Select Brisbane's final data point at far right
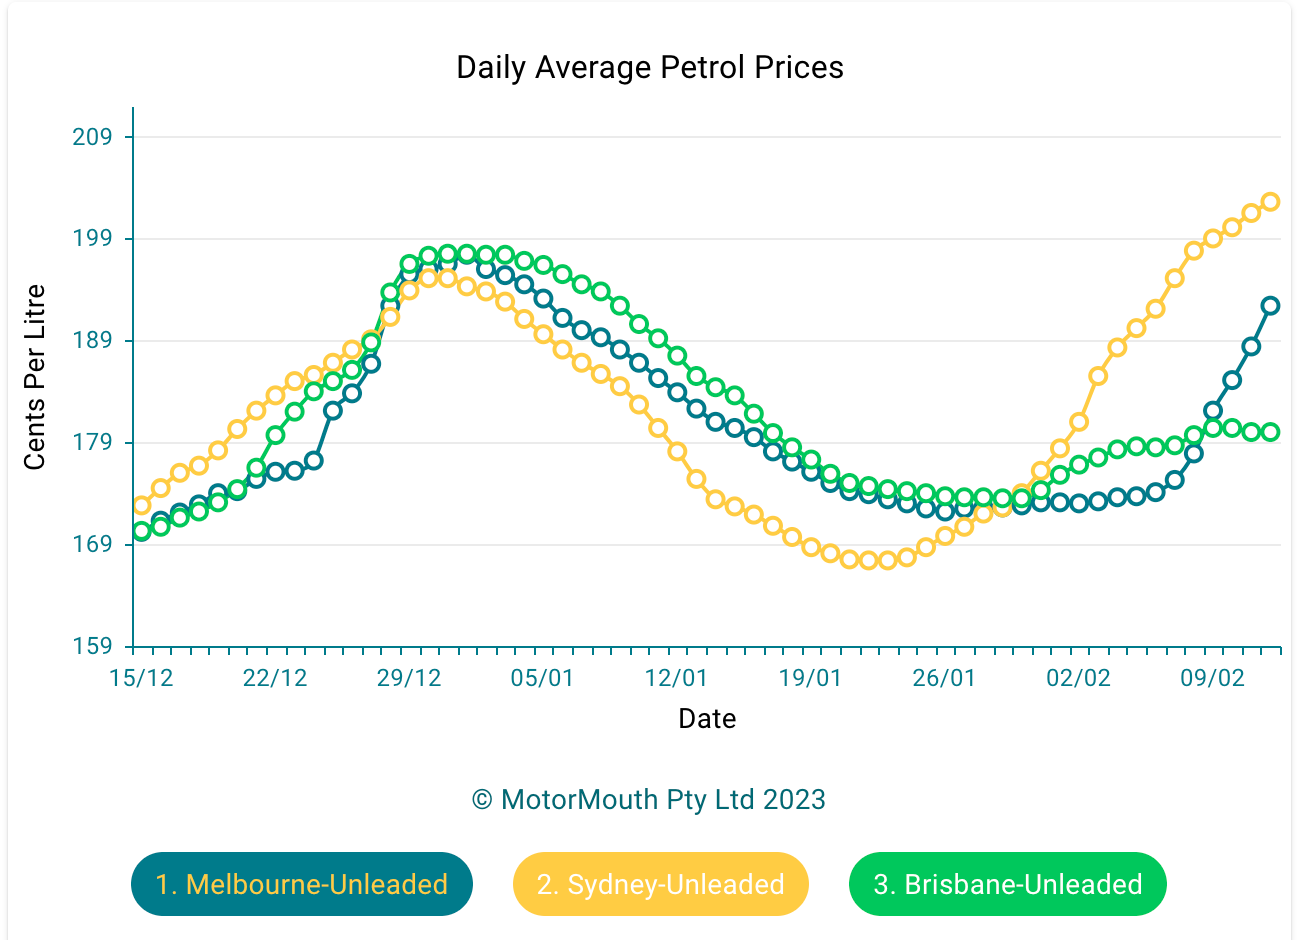This screenshot has width=1300, height=940. (1270, 432)
